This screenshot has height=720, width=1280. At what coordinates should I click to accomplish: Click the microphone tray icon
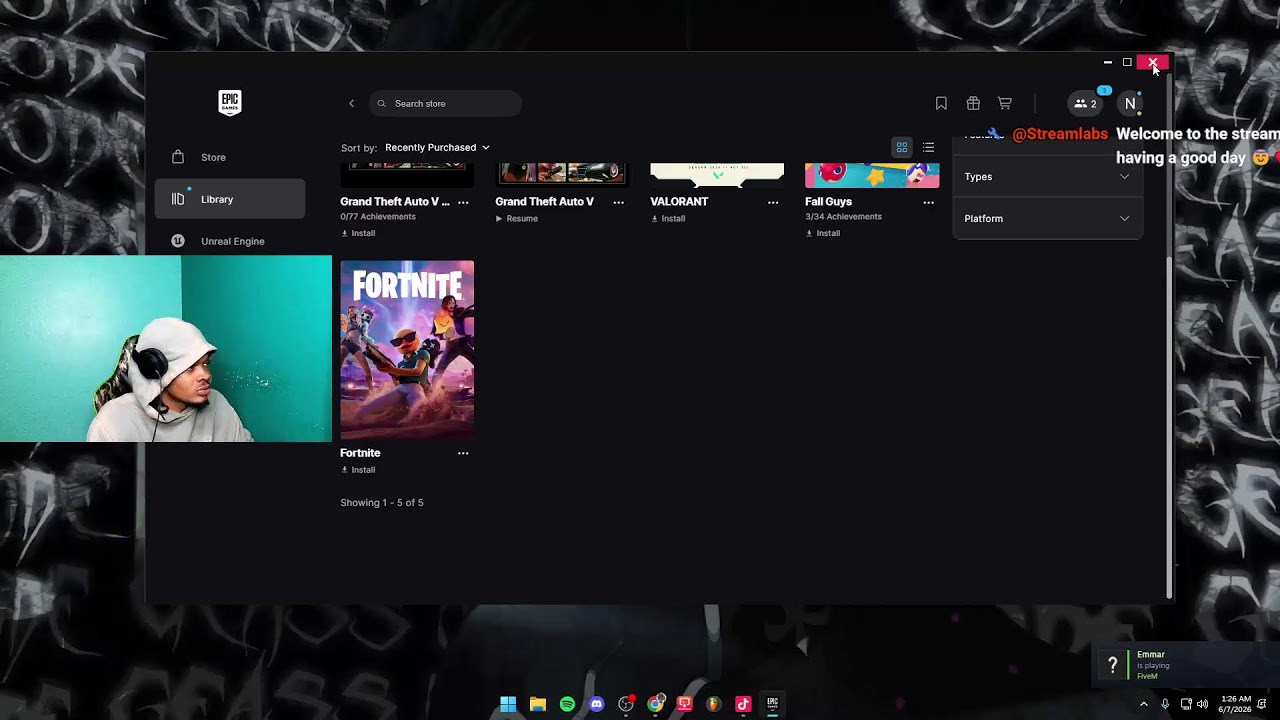point(1165,704)
